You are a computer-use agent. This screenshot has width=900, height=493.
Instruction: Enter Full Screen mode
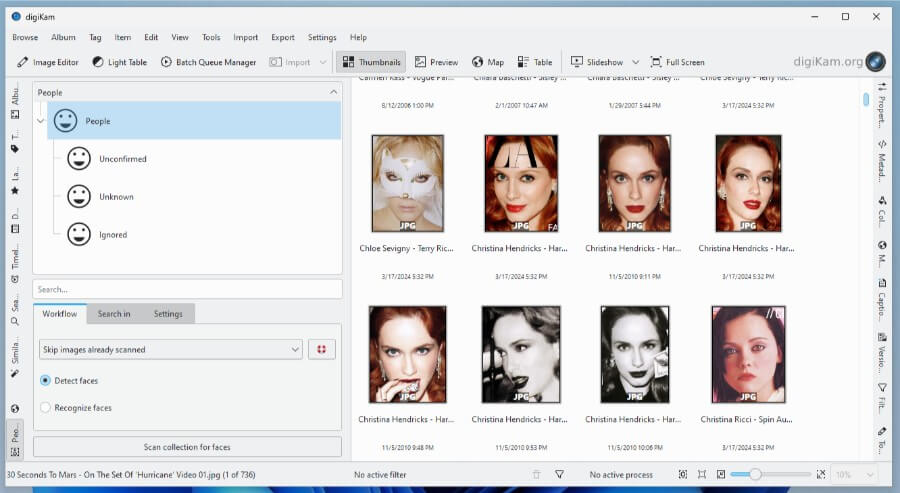tap(677, 62)
